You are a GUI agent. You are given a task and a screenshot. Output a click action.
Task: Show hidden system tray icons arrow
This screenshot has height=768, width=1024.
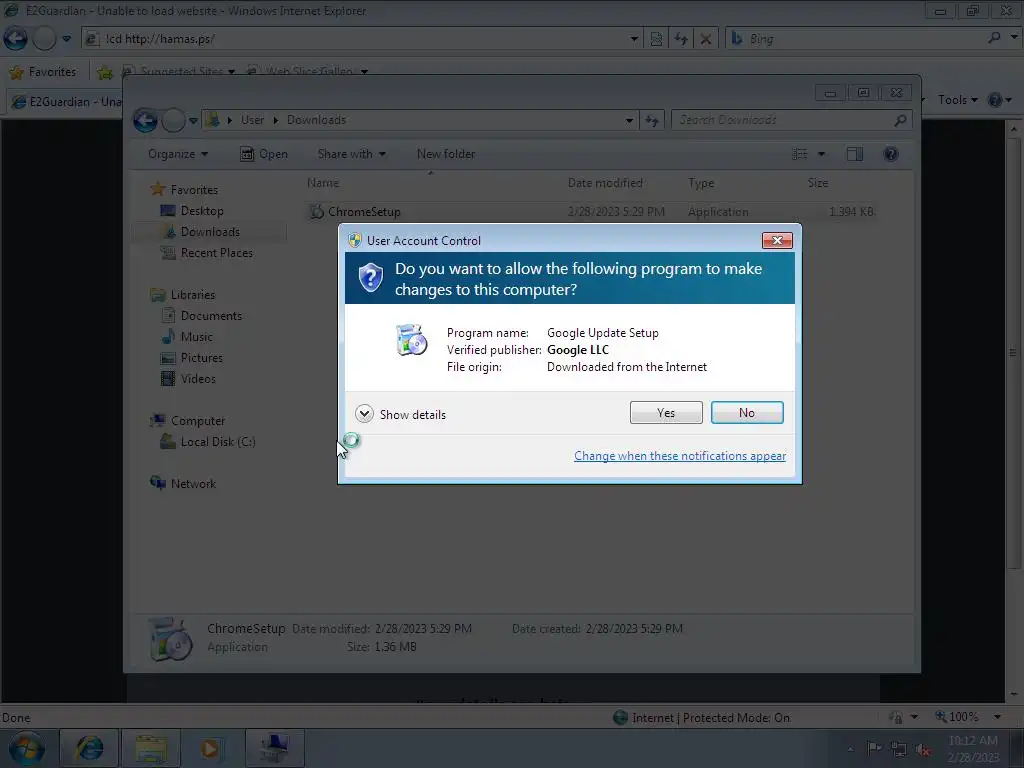[x=850, y=749]
